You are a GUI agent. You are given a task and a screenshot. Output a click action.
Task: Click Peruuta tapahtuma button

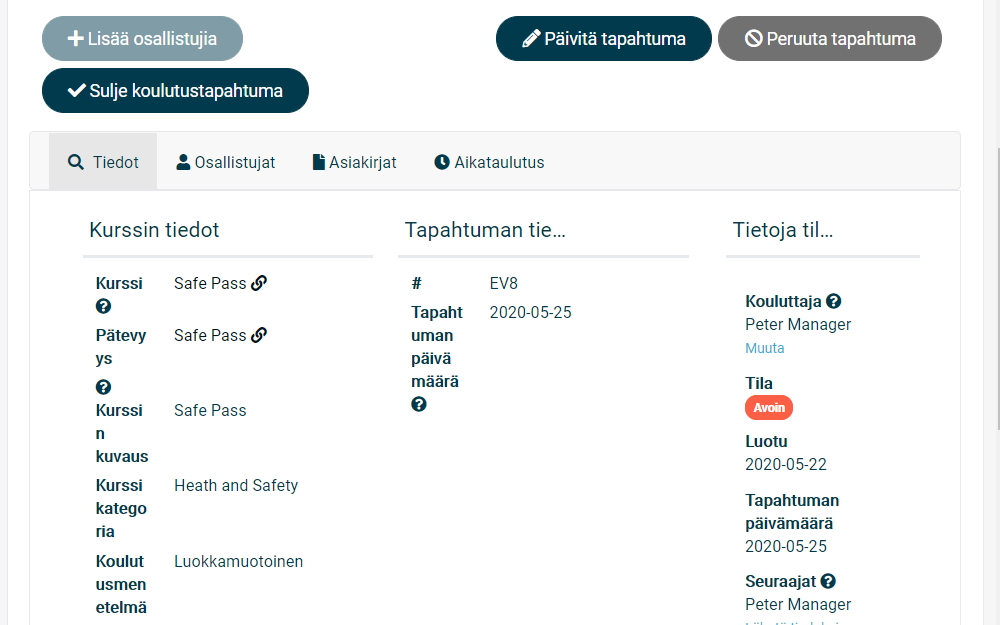click(830, 39)
